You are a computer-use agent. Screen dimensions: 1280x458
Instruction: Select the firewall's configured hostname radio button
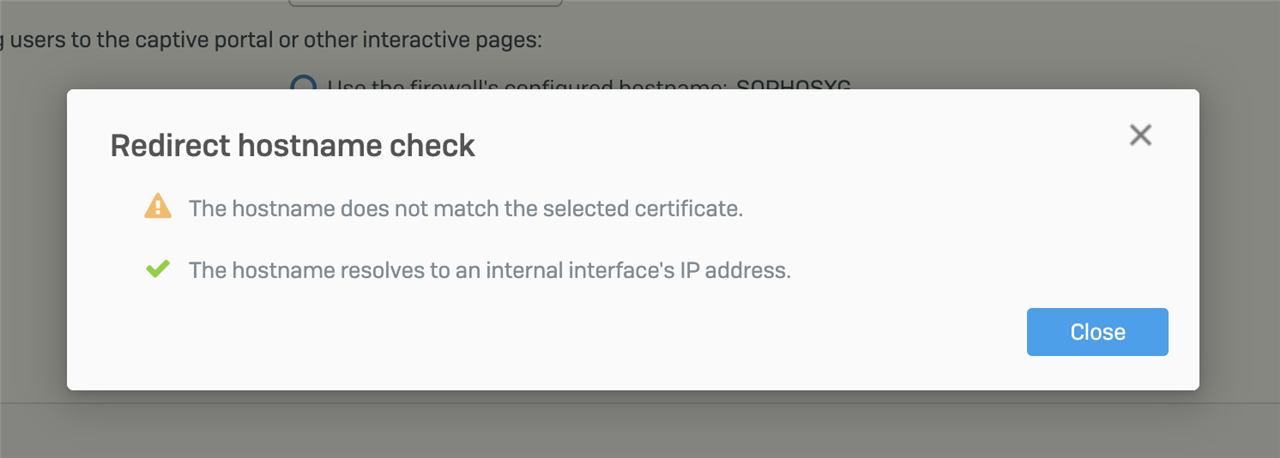click(303, 87)
